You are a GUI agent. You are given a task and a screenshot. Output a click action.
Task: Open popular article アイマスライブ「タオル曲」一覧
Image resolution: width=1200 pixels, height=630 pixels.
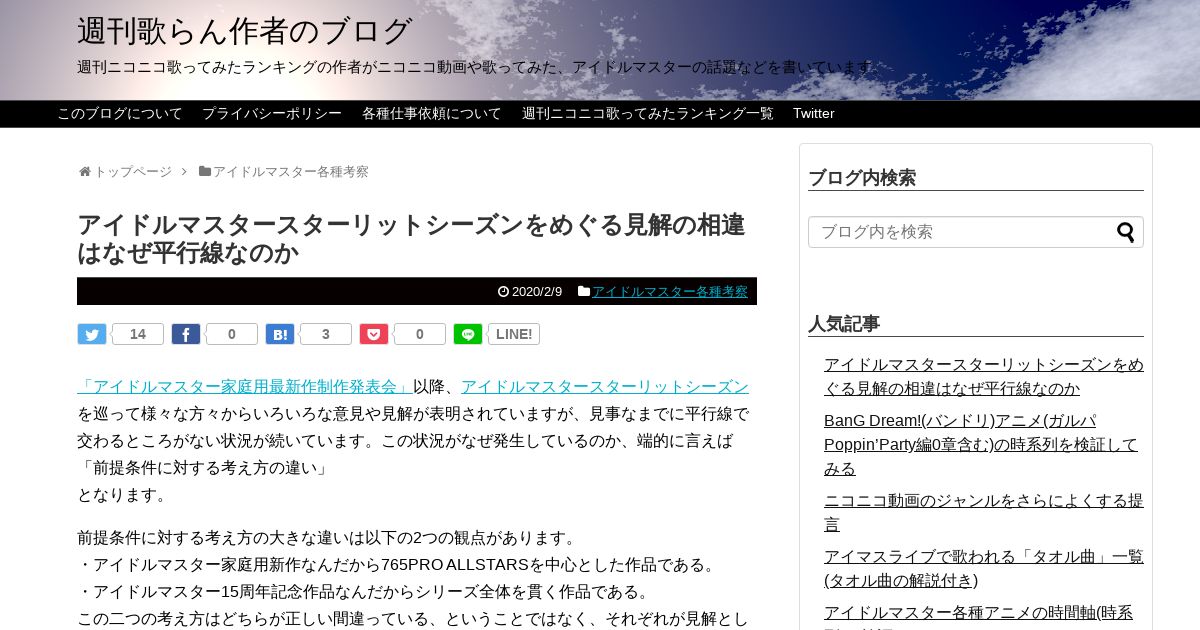point(984,568)
